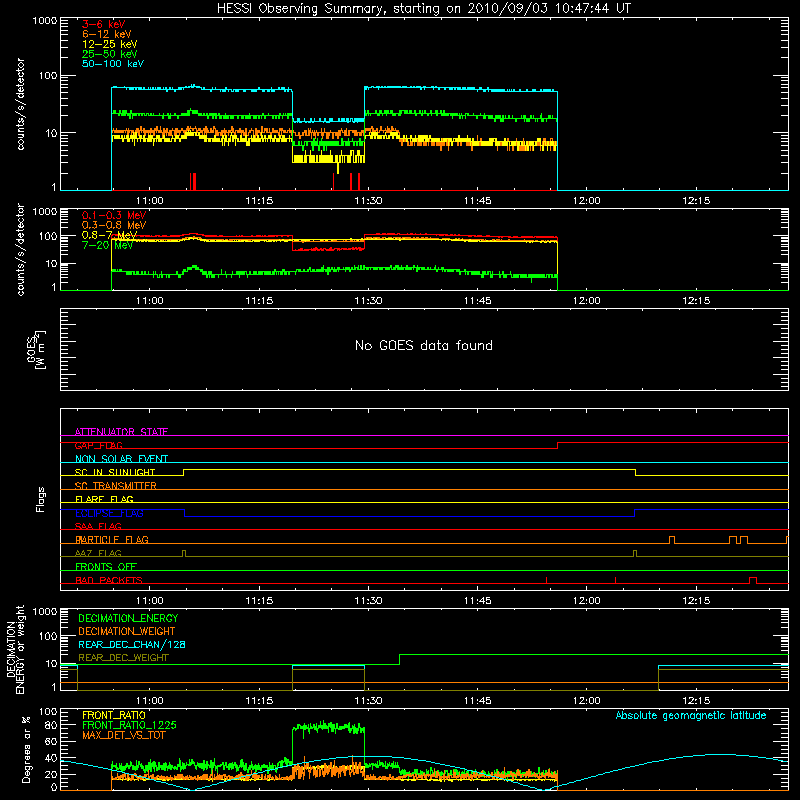Click the REAR_DEC_WEIGHT legend entry
Viewport: 800px width, 800px height.
123,658
